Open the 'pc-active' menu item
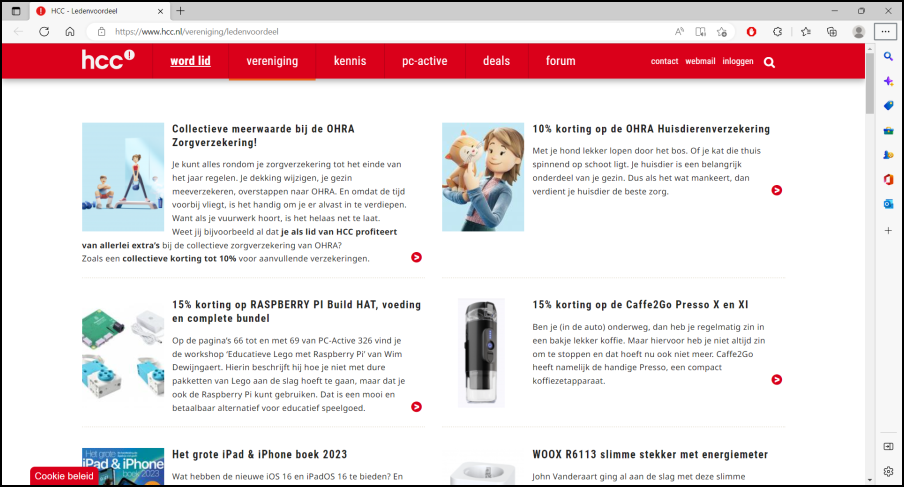 click(x=424, y=61)
